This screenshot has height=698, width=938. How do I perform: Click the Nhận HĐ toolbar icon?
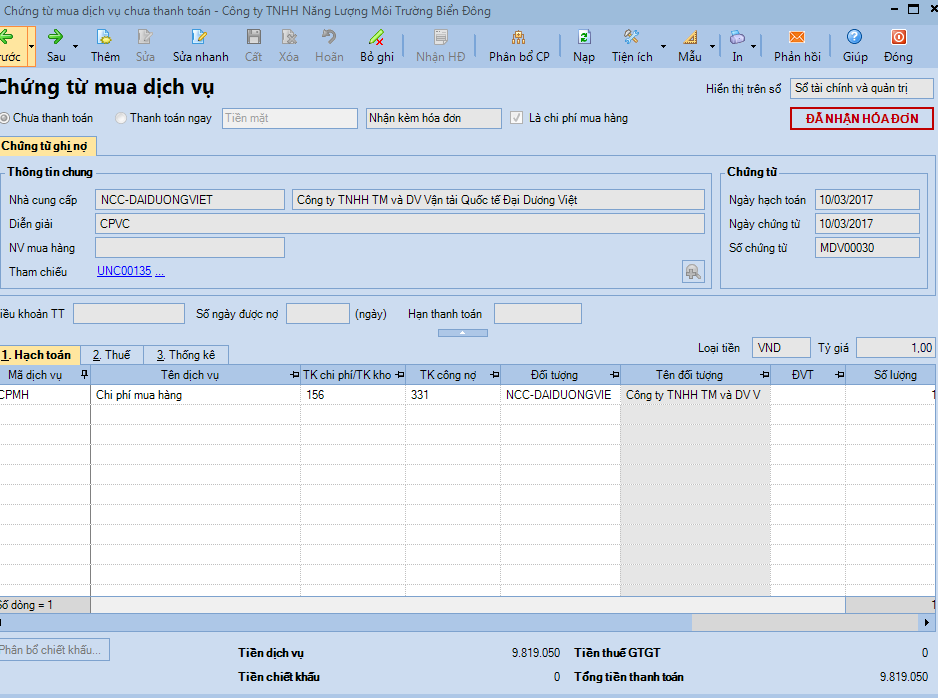coord(440,45)
